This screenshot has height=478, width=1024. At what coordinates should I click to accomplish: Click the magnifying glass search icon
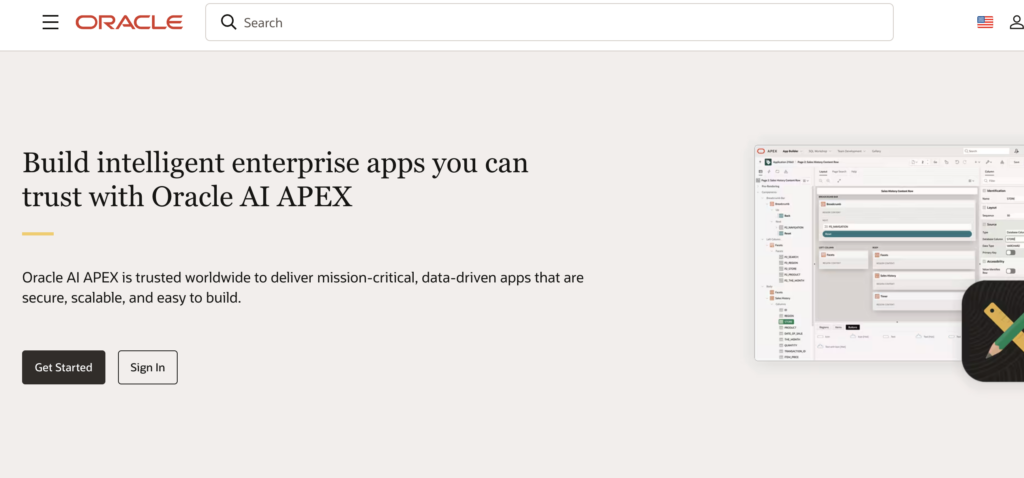pyautogui.click(x=229, y=22)
